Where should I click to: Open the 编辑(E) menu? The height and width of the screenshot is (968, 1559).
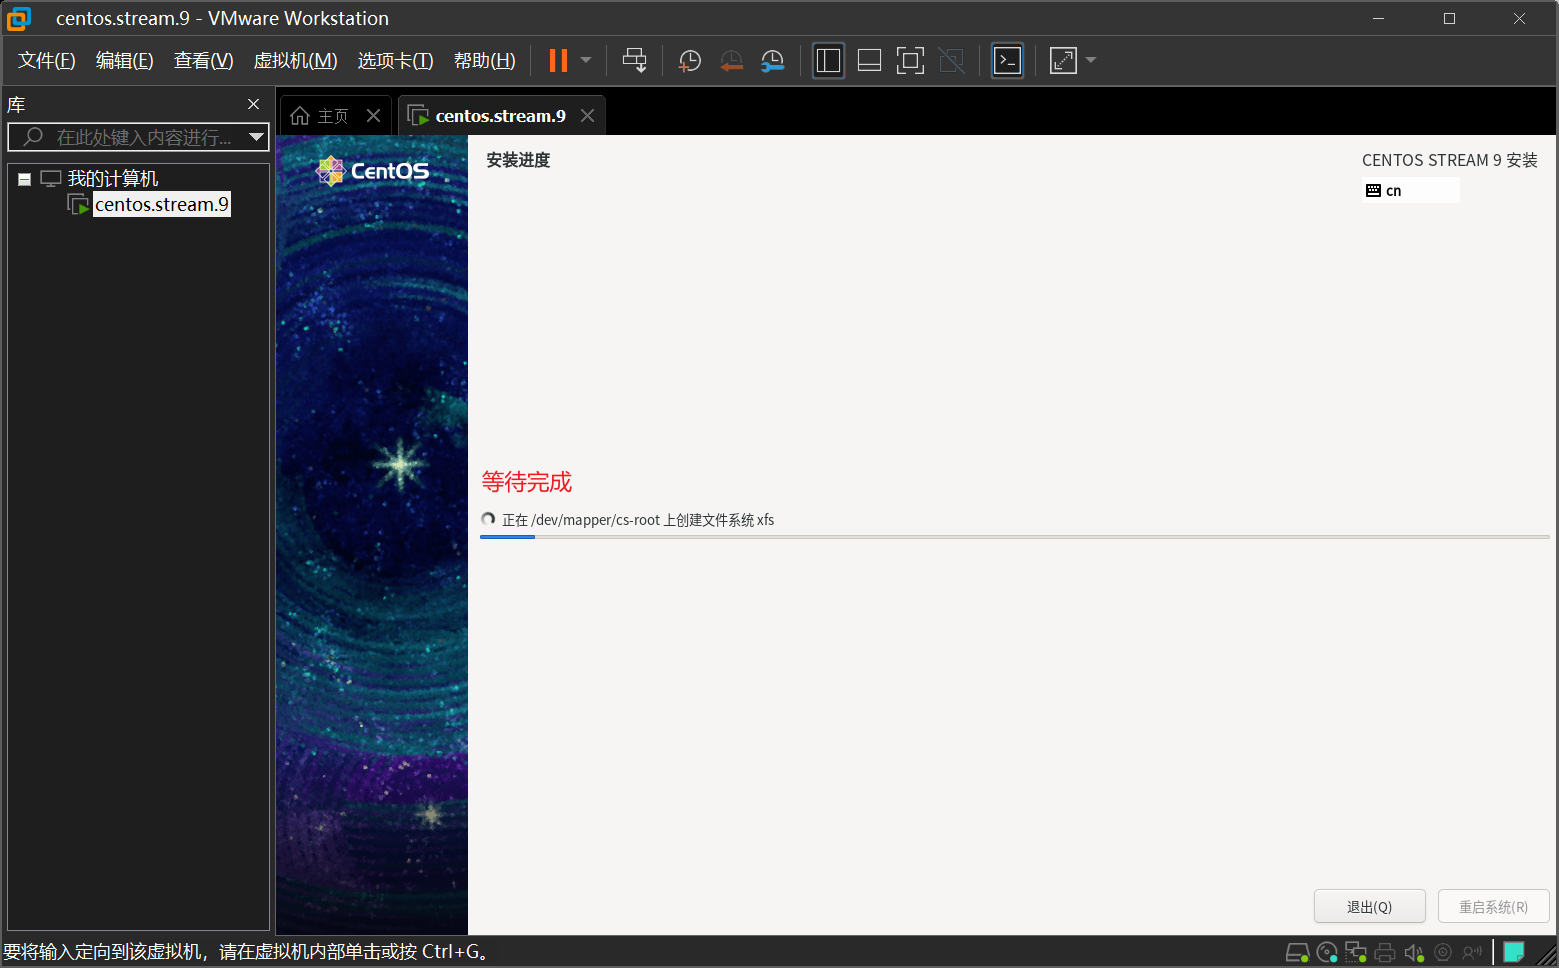(125, 60)
